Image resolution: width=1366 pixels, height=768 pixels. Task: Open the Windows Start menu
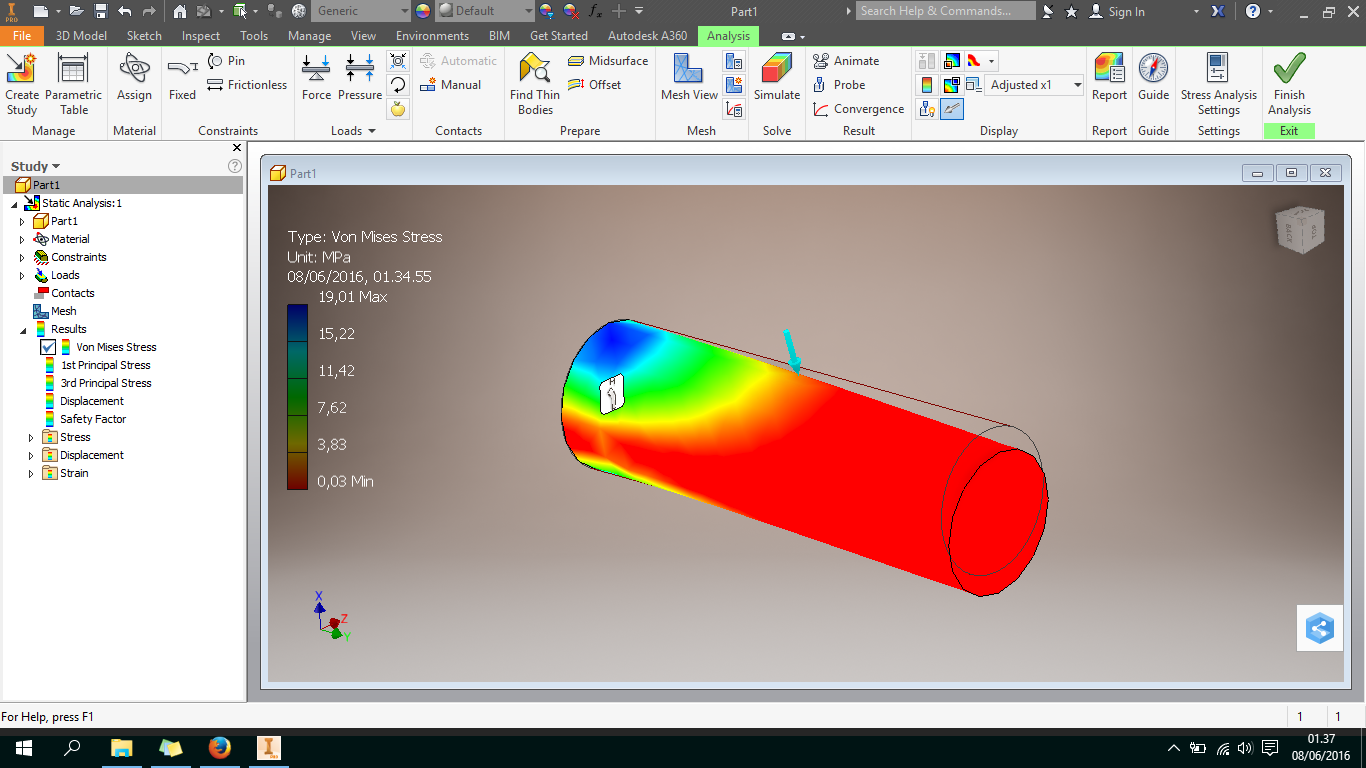(x=23, y=747)
